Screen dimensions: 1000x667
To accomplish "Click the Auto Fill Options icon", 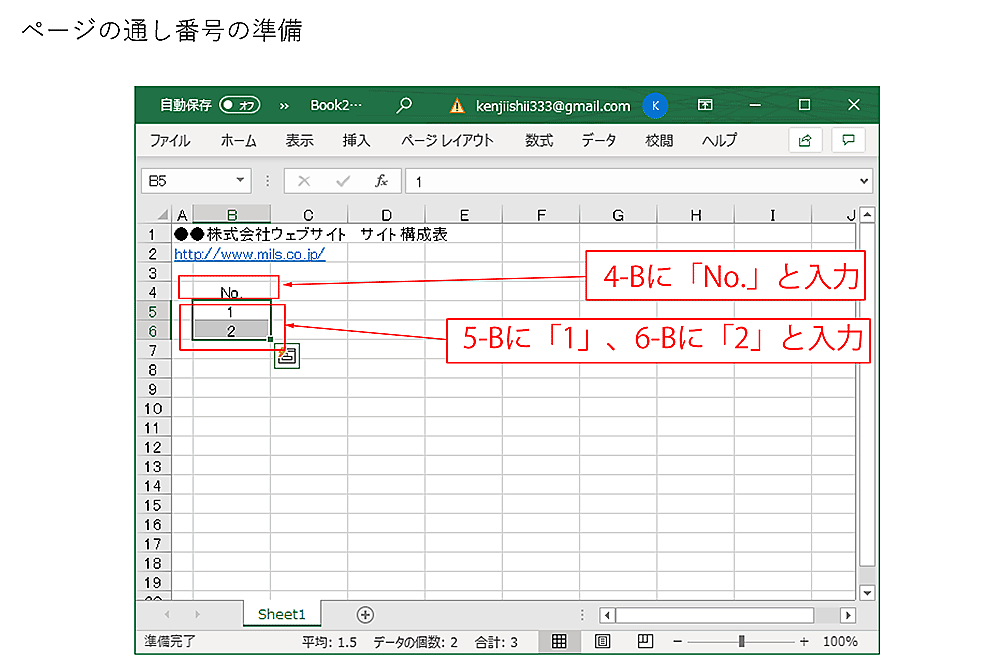I will coord(286,355).
